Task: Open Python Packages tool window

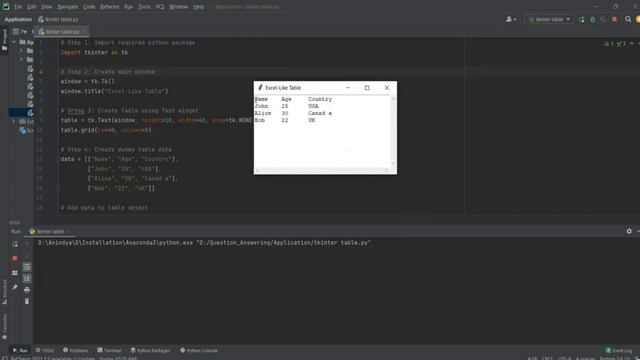Action: (x=150, y=350)
